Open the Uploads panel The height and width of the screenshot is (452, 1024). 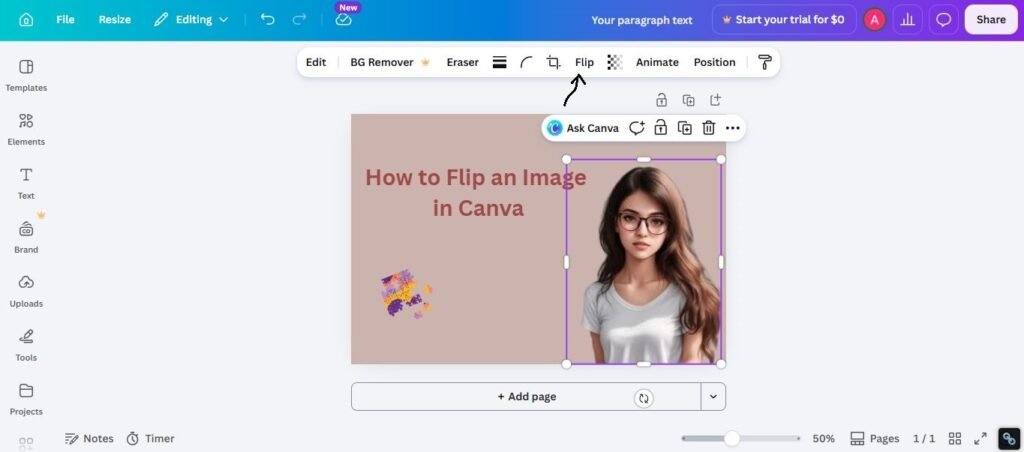[26, 291]
